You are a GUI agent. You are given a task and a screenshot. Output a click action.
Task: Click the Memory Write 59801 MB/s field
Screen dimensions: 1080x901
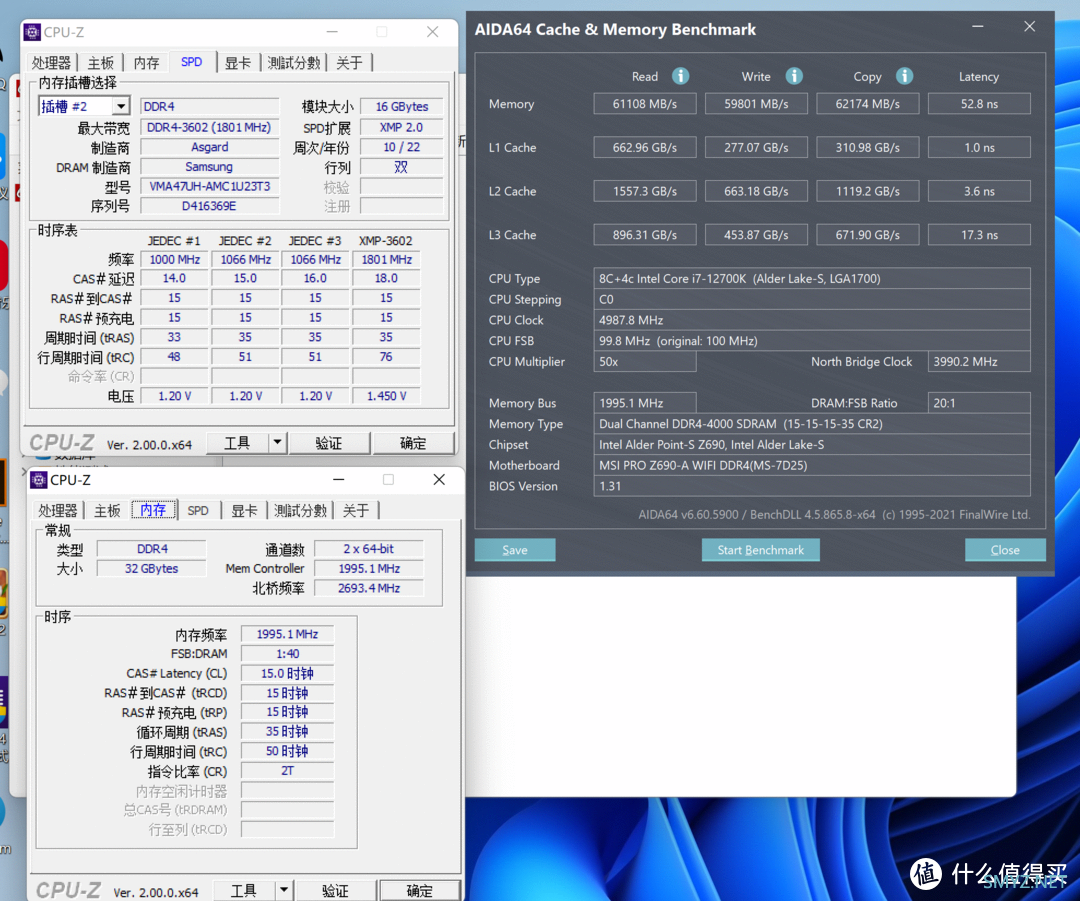[x=756, y=104]
